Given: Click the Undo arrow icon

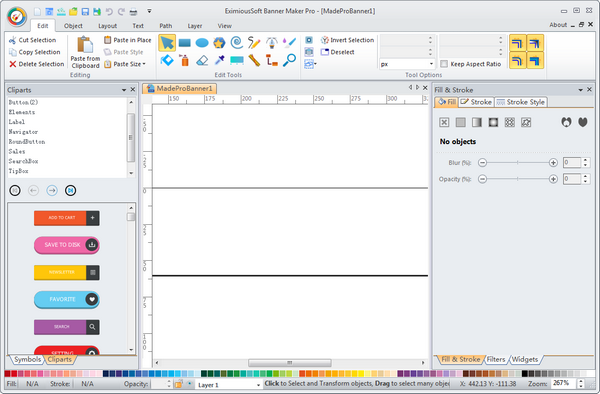Looking at the screenshot, I should [109, 12].
